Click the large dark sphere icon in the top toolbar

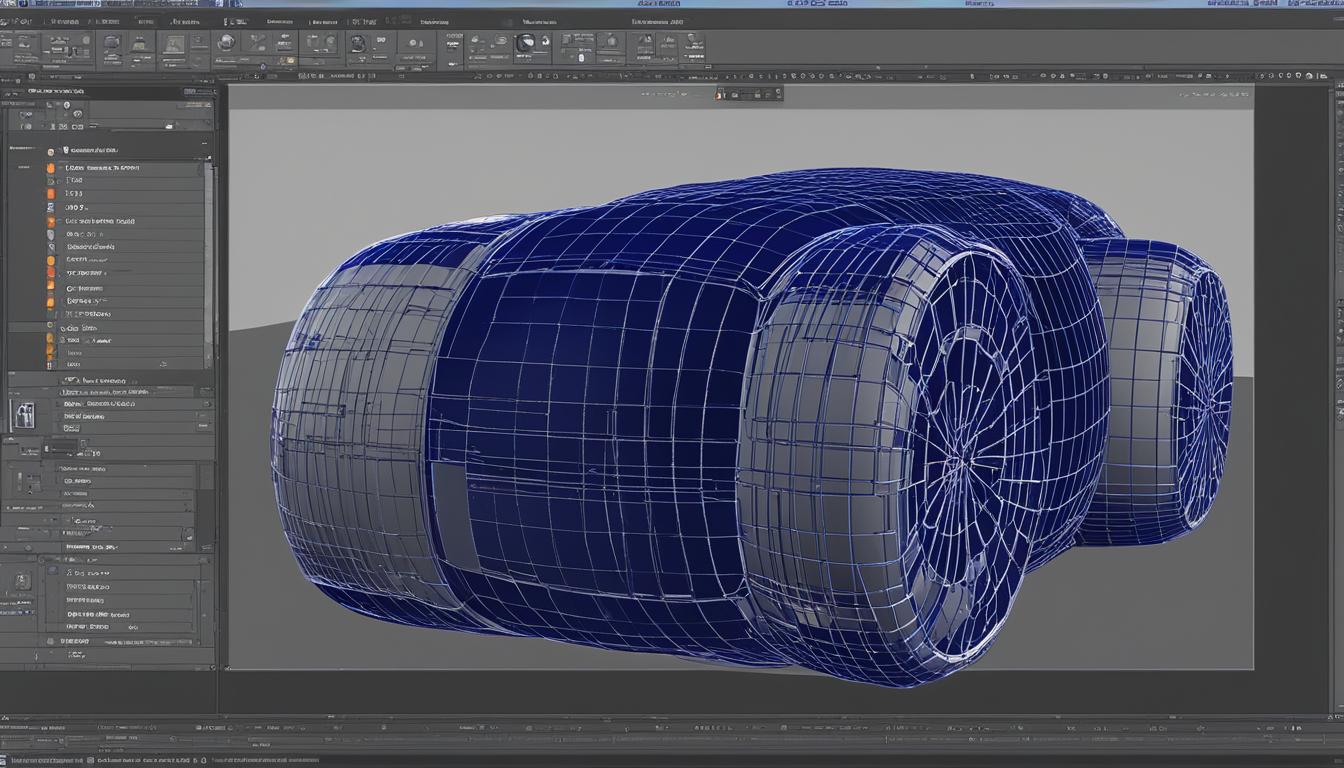pos(526,43)
